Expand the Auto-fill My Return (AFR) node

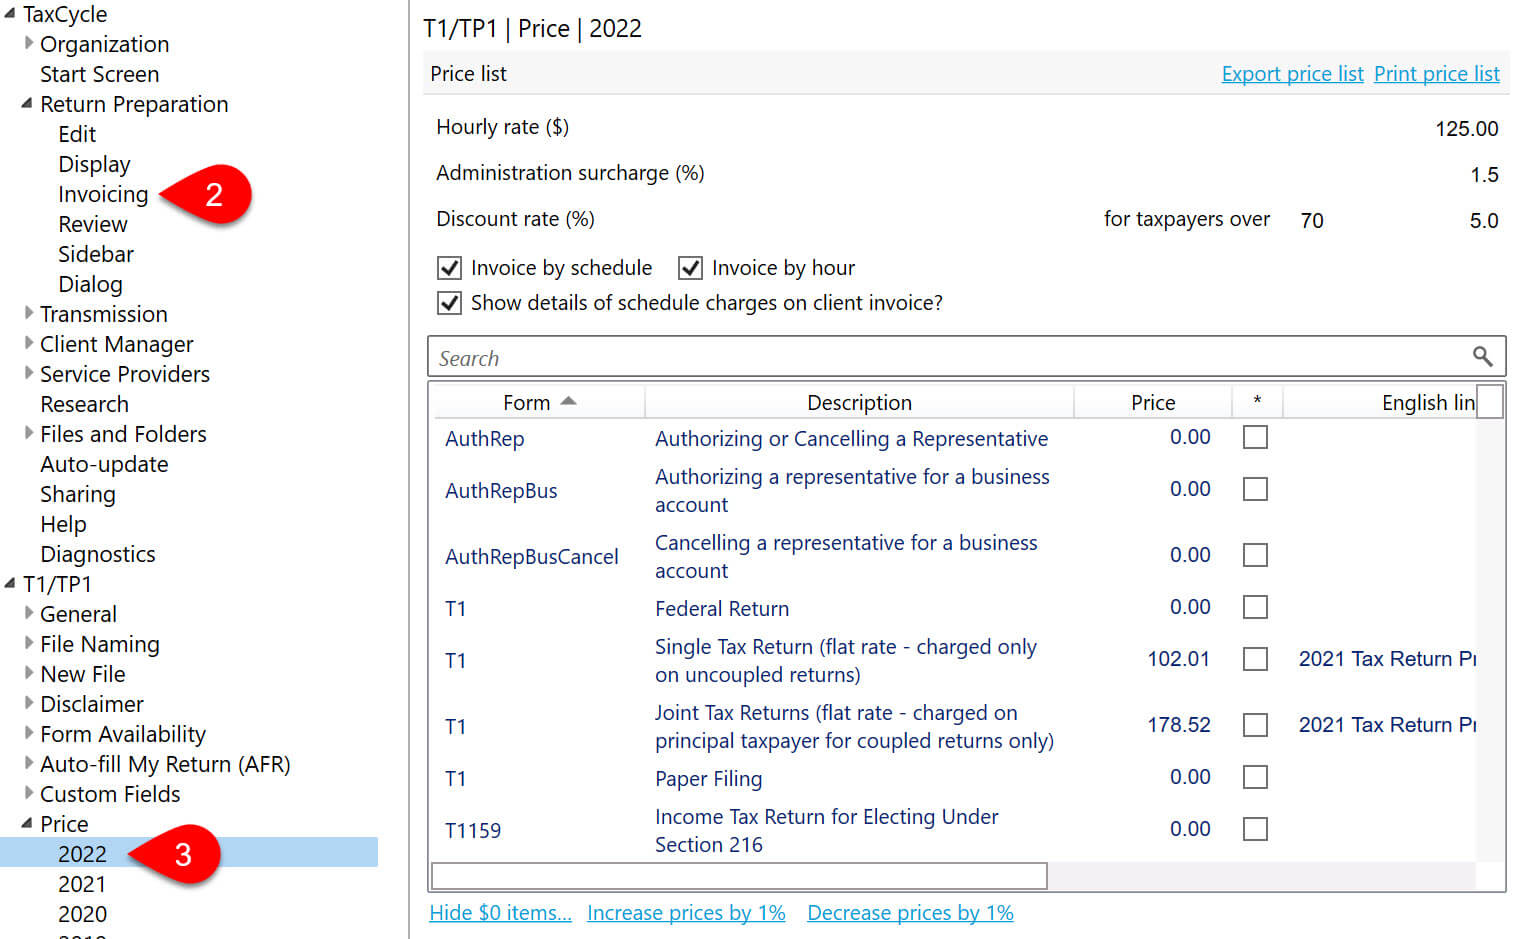29,763
